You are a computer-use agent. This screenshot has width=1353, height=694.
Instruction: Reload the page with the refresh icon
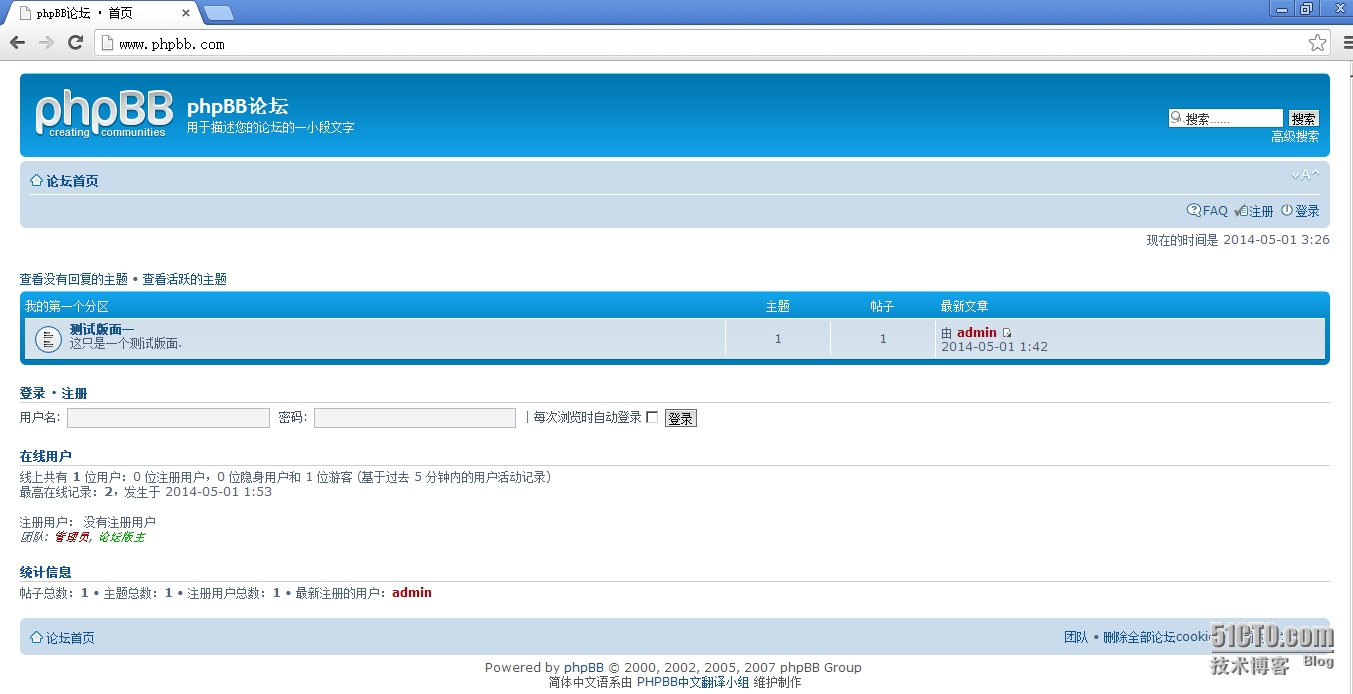coord(75,43)
